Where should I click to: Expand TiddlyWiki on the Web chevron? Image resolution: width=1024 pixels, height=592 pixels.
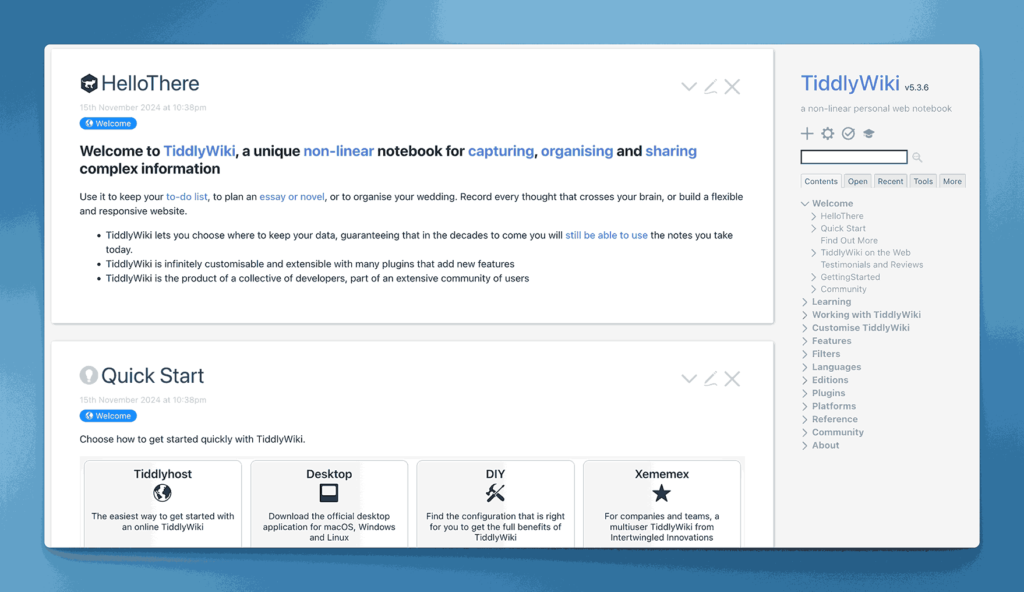click(x=814, y=252)
